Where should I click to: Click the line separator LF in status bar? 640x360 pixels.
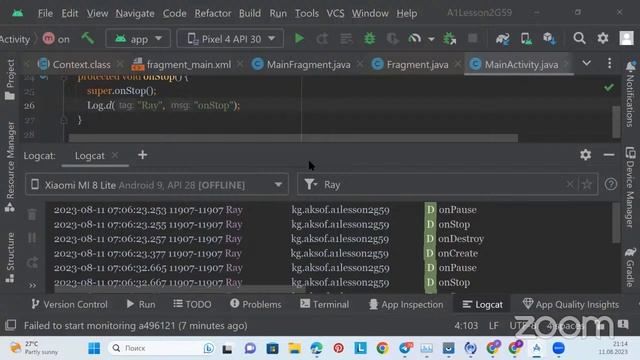(x=494, y=326)
